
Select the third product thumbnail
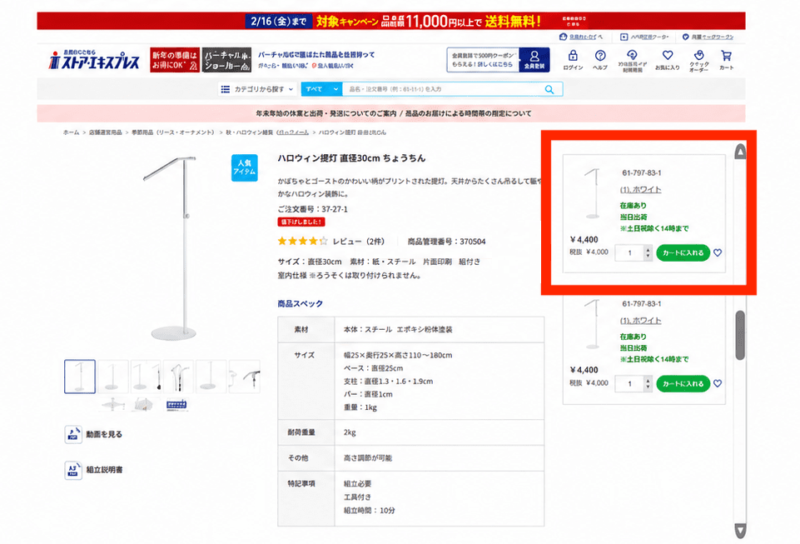tap(146, 377)
